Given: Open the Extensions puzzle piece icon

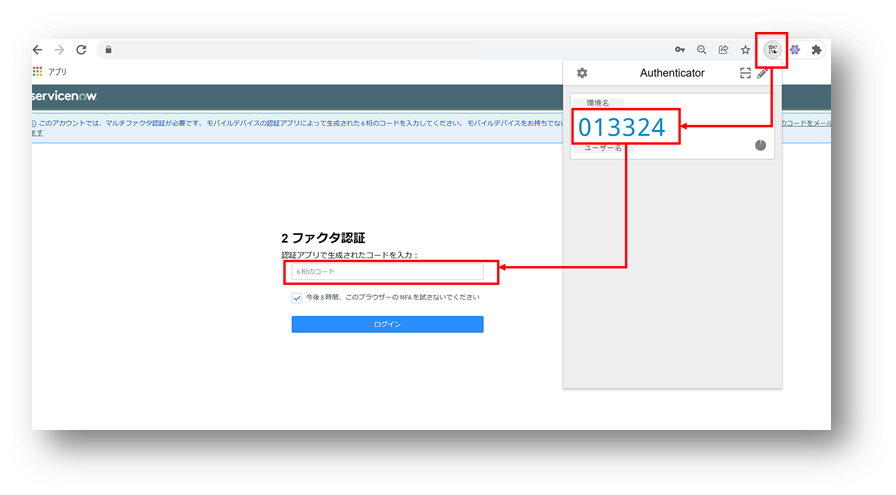Looking at the screenshot, I should pyautogui.click(x=817, y=50).
